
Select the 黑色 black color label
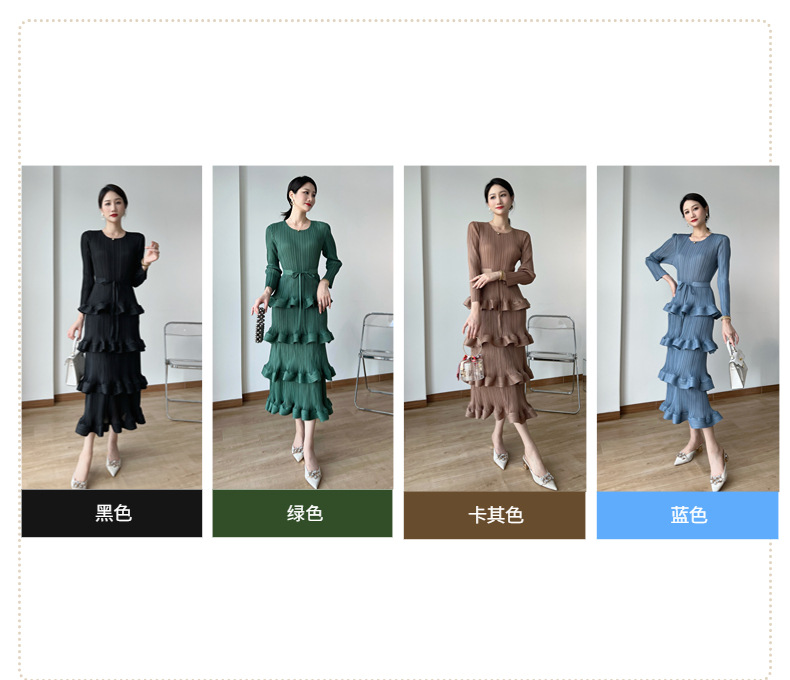[x=112, y=513]
